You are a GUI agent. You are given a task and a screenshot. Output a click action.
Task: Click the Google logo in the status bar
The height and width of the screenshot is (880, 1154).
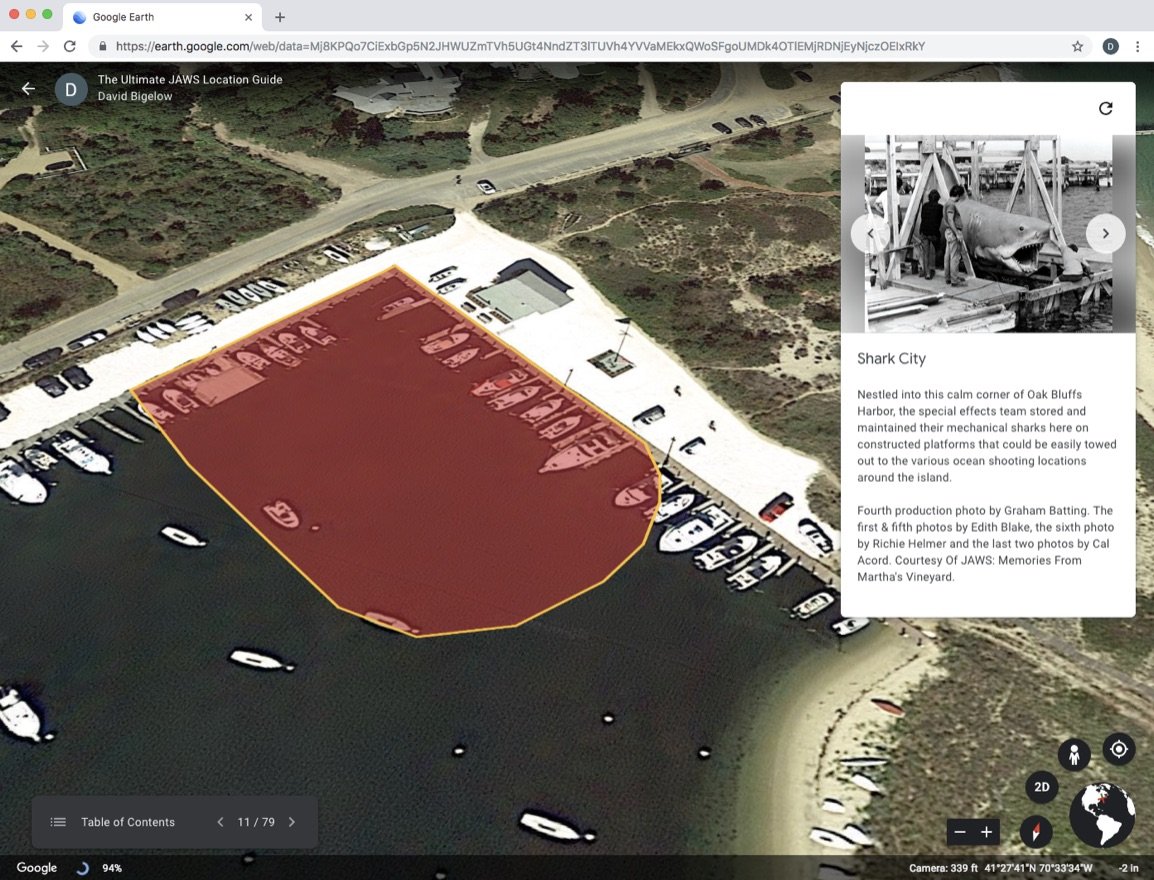(x=36, y=867)
